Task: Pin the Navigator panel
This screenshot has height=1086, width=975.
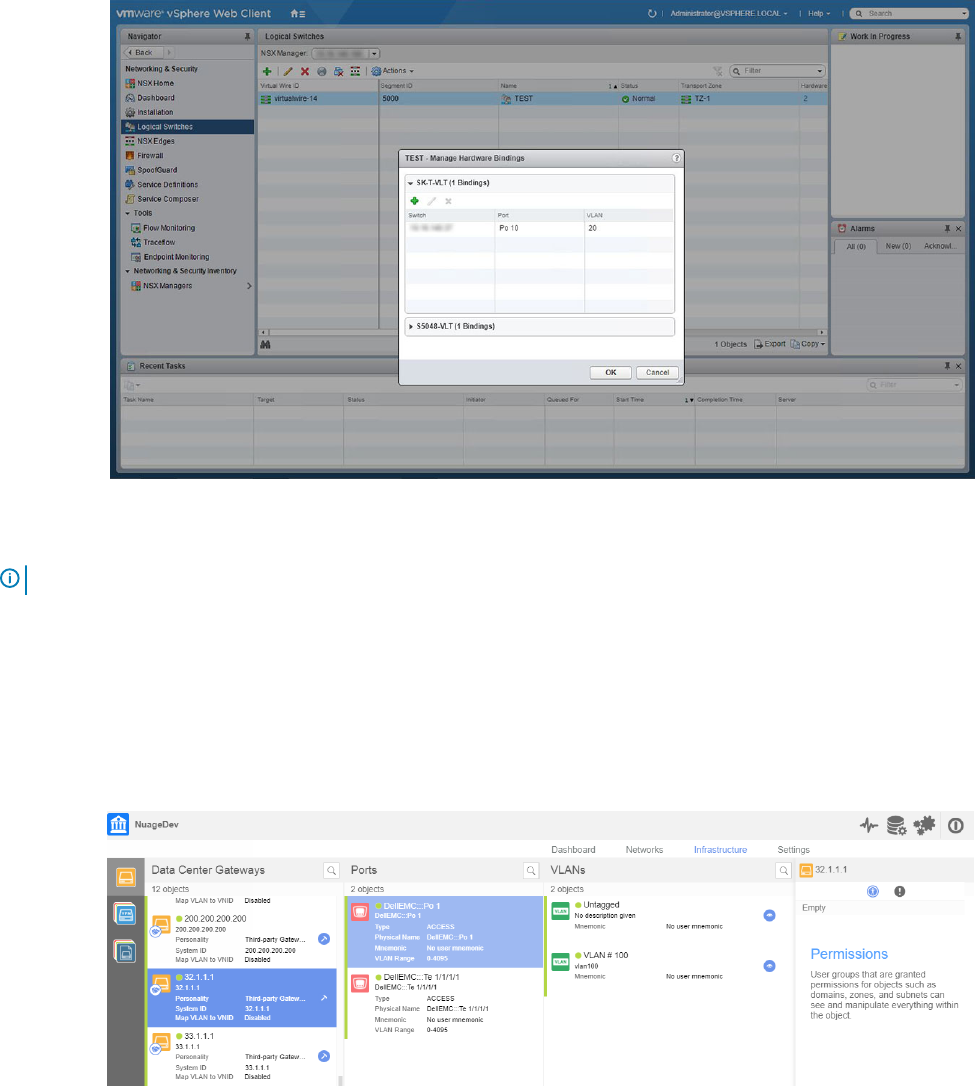Action: (247, 37)
